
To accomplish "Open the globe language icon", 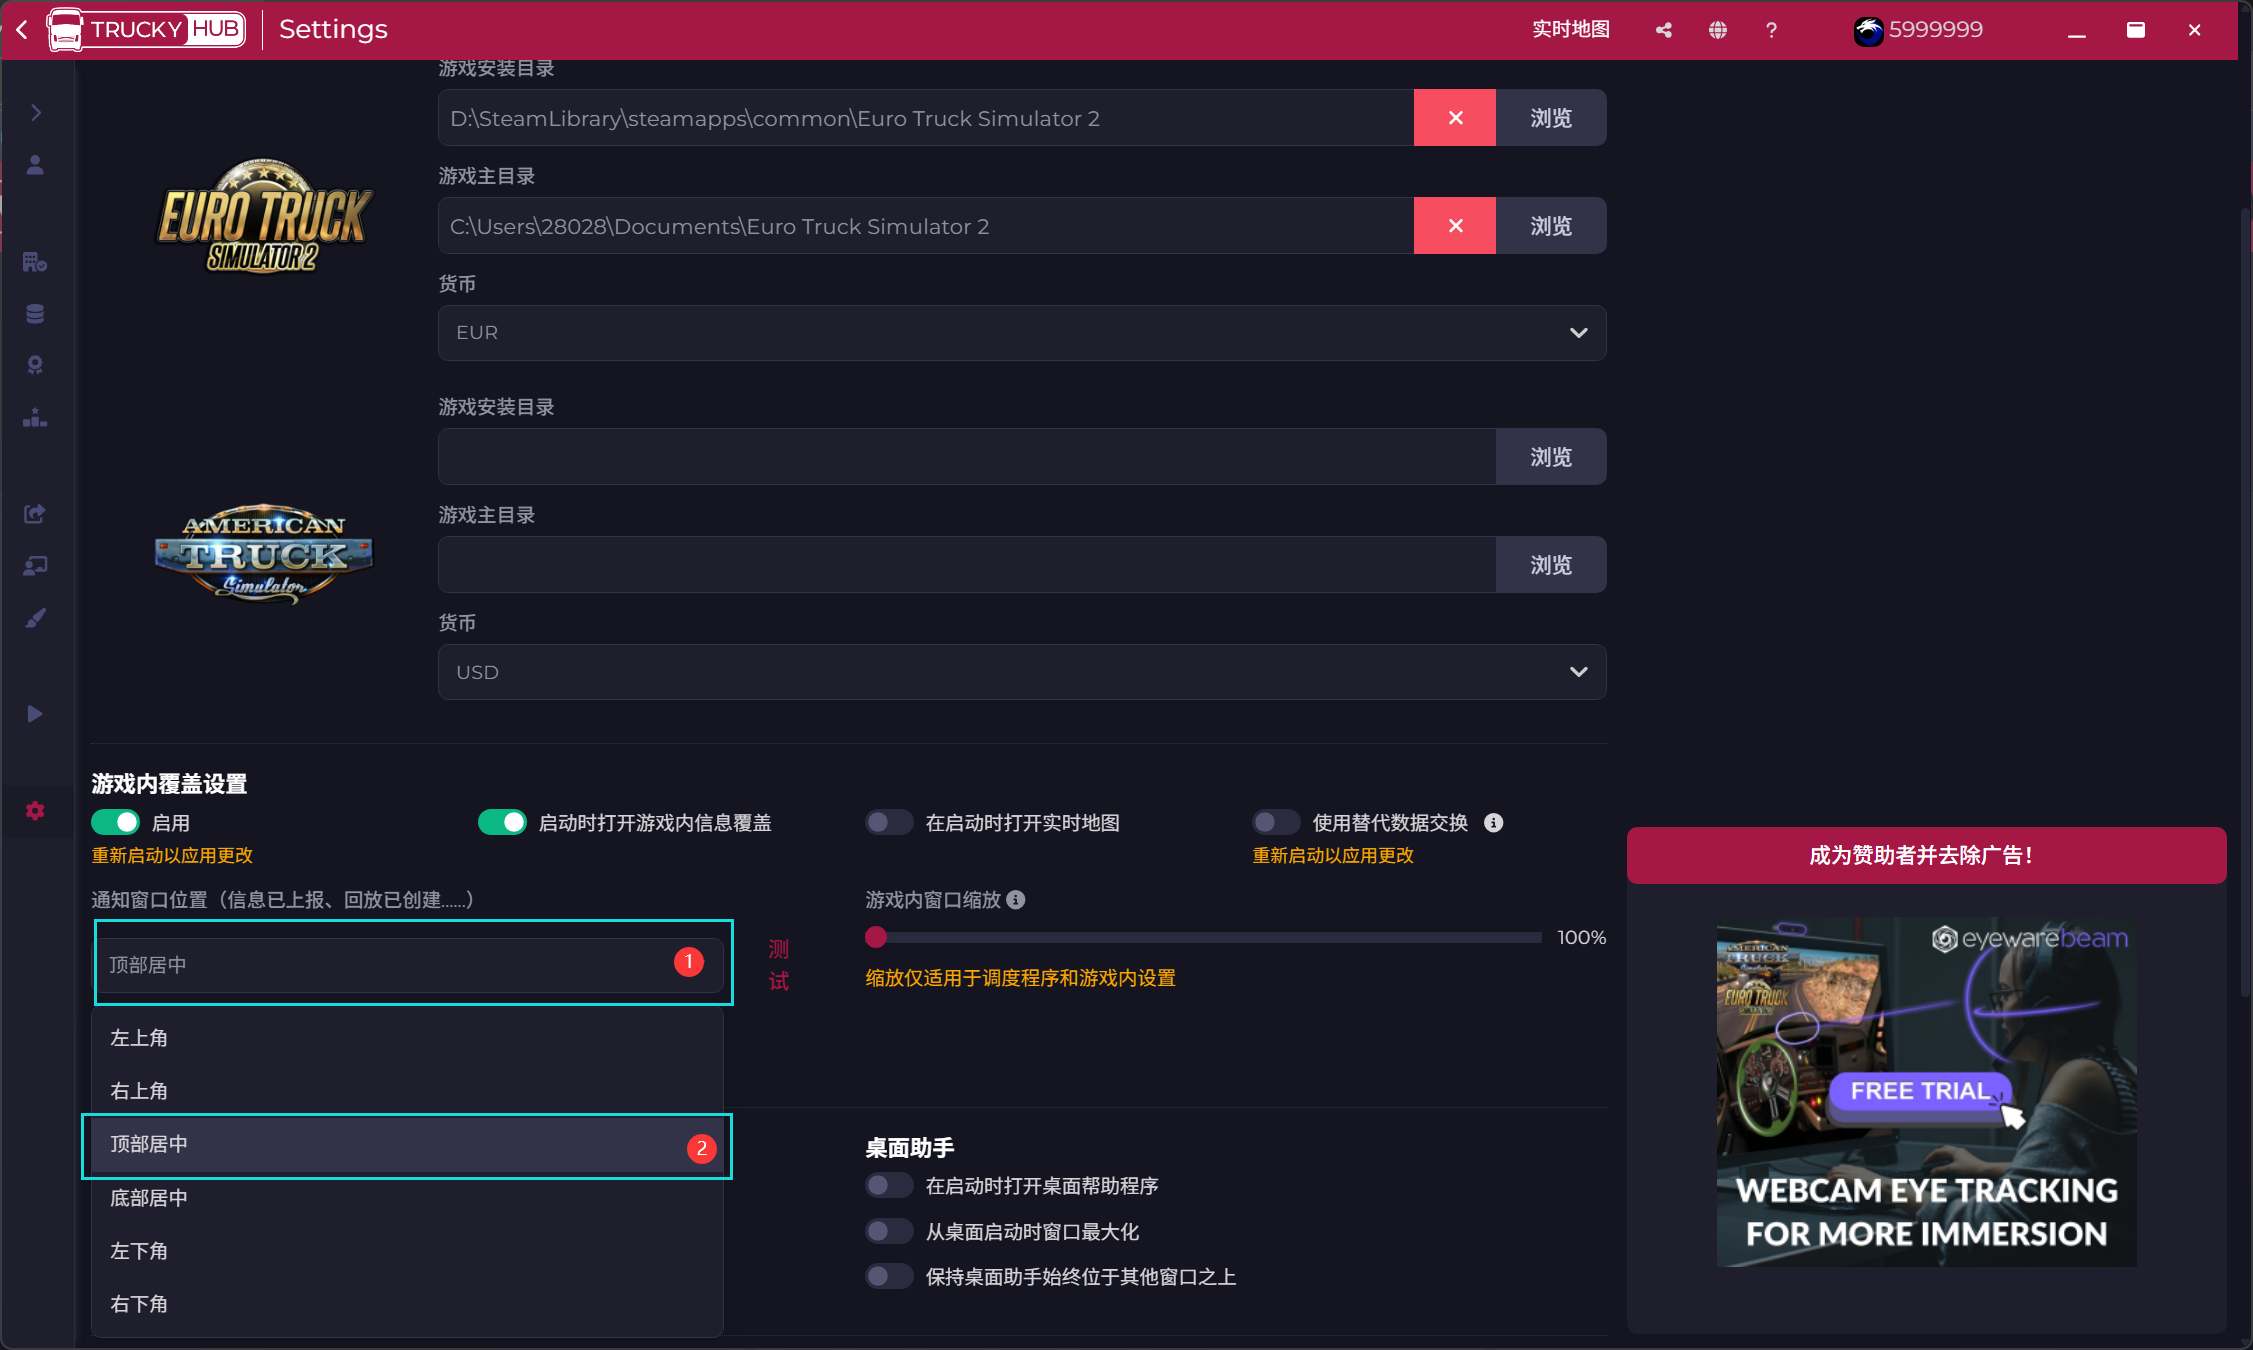I will (1718, 30).
